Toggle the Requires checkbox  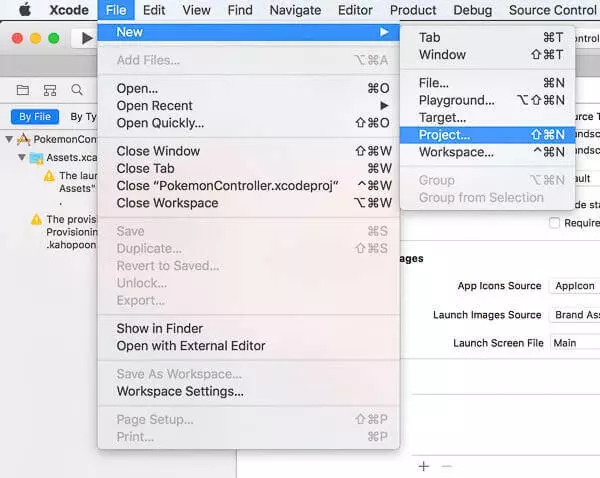coord(554,223)
